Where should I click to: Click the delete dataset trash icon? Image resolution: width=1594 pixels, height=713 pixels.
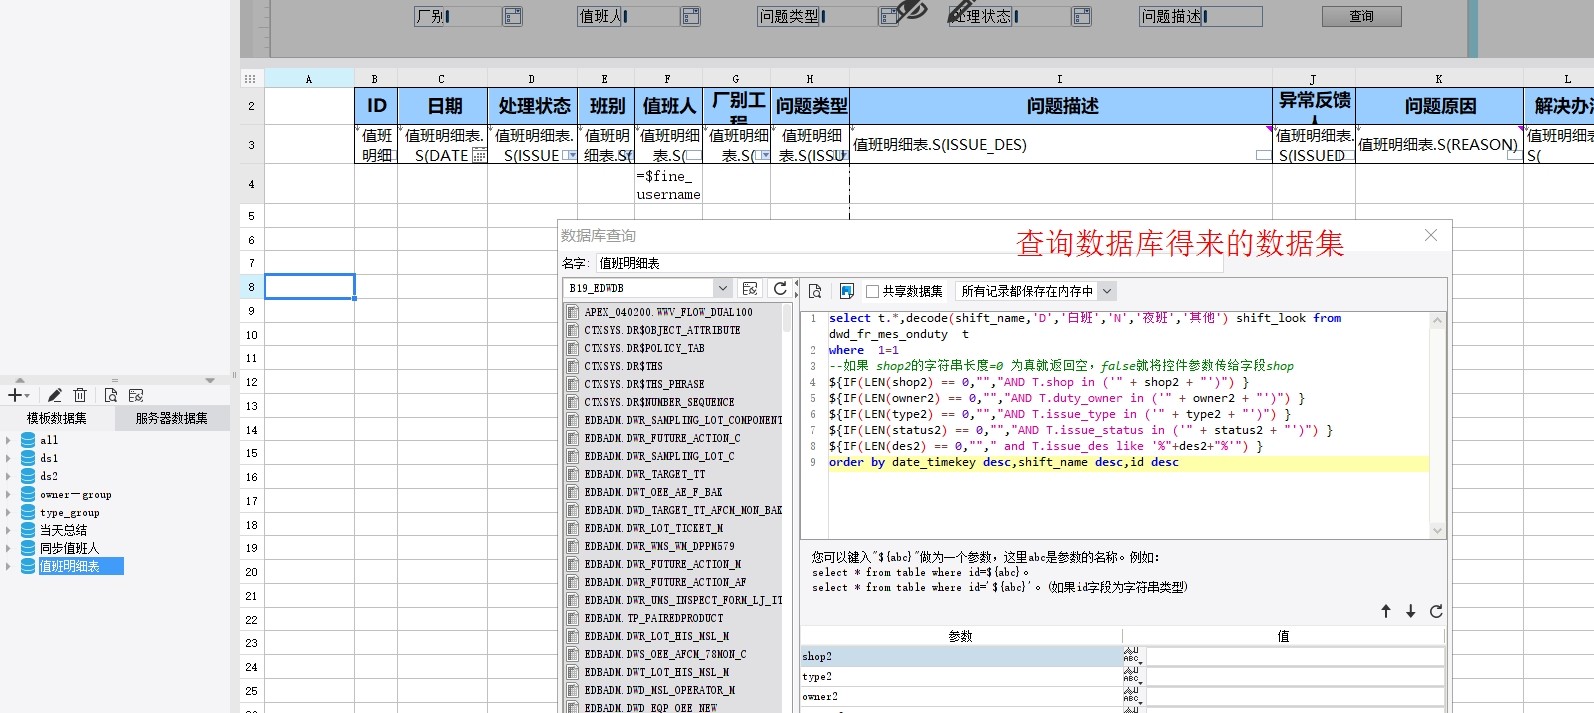coord(81,395)
